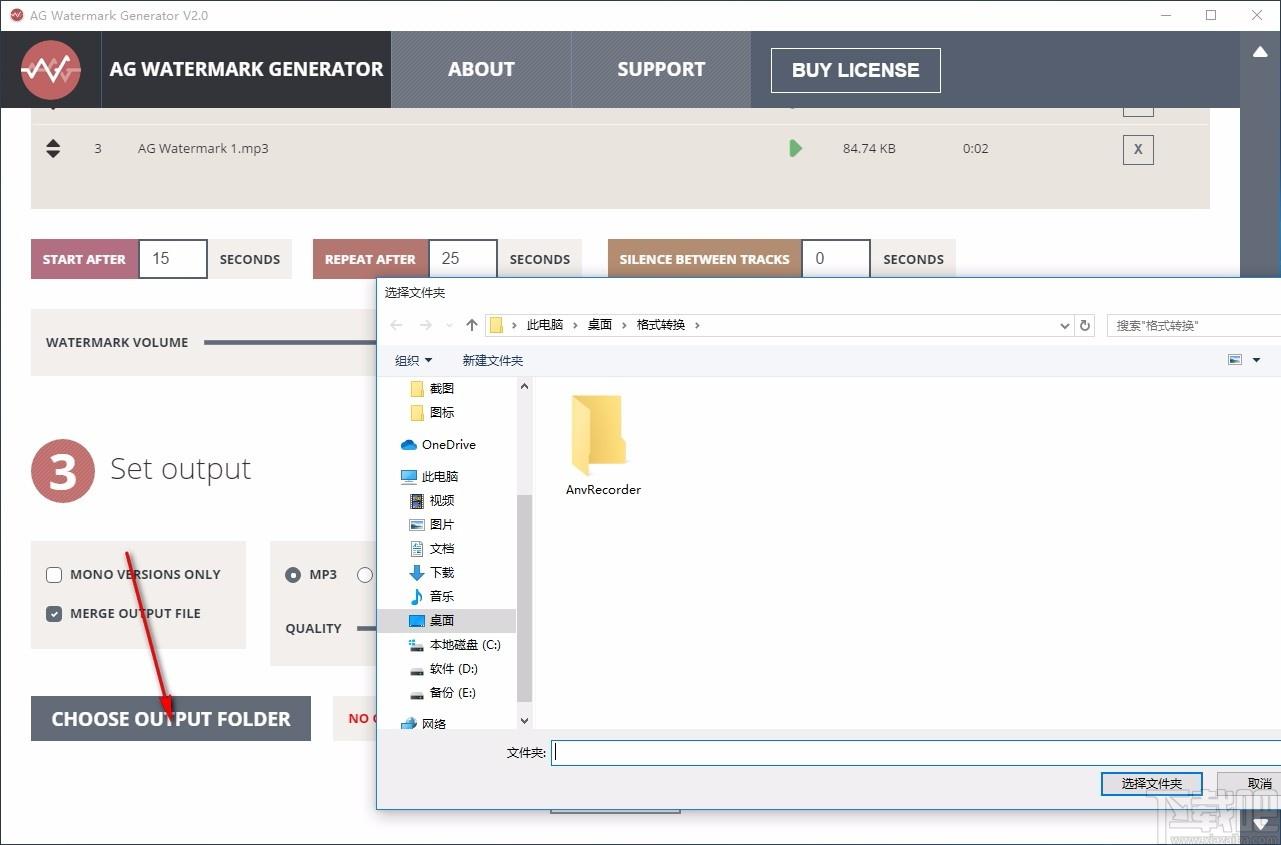Click the Buy License button
The height and width of the screenshot is (845, 1281).
pos(855,70)
